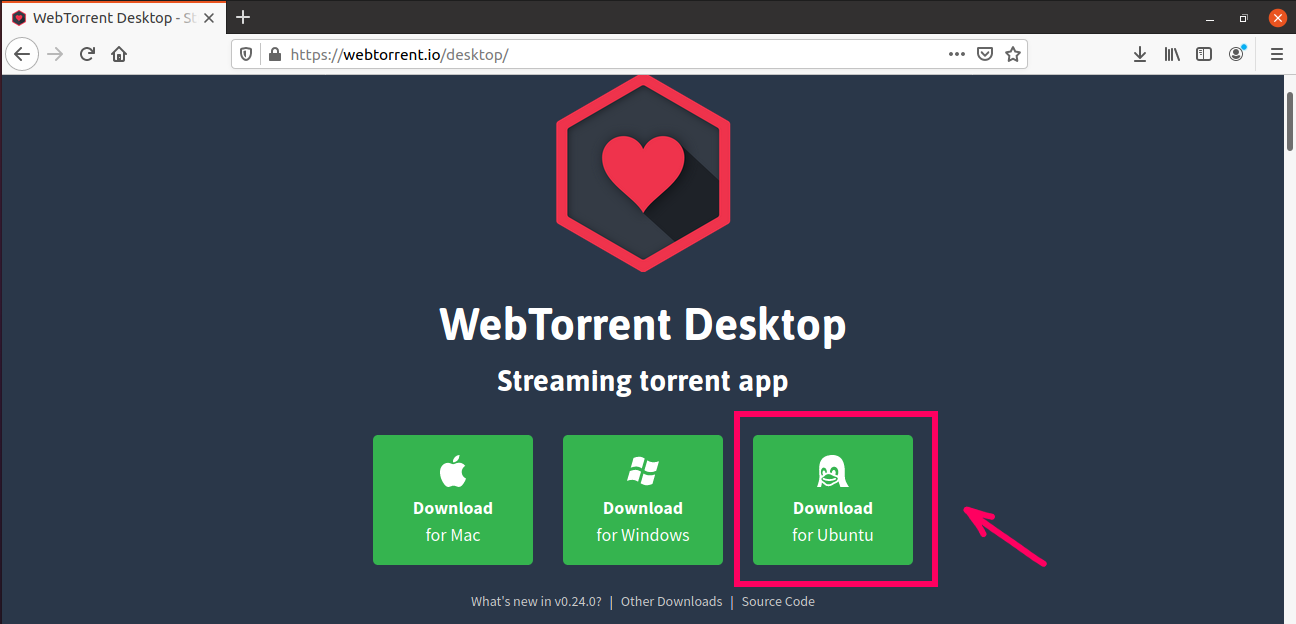1296x624 pixels.
Task: Toggle the sidebar view icon
Action: pyautogui.click(x=1204, y=54)
